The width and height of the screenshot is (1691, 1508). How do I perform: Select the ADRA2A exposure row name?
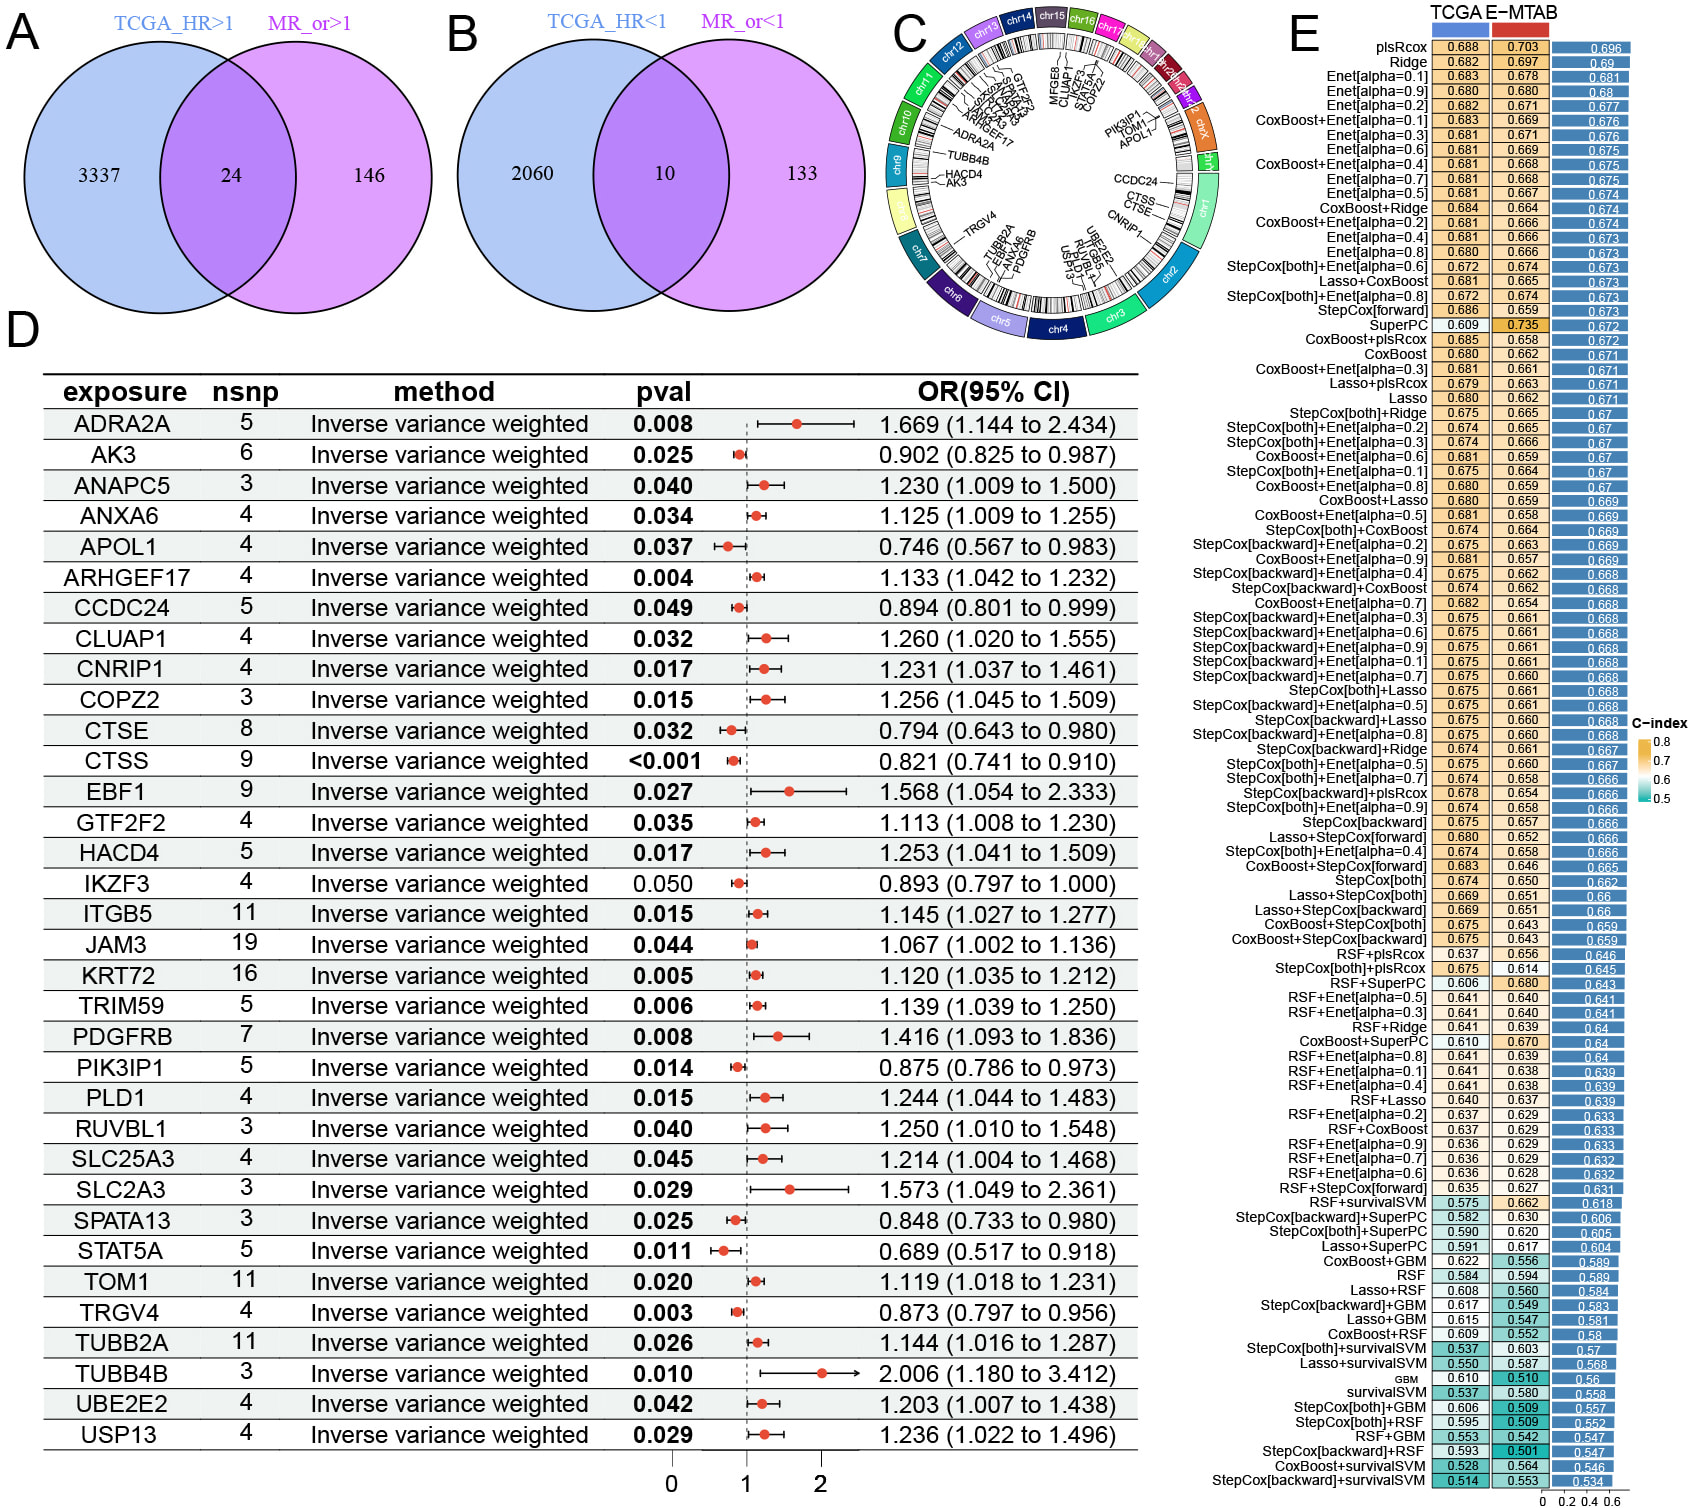click(122, 424)
